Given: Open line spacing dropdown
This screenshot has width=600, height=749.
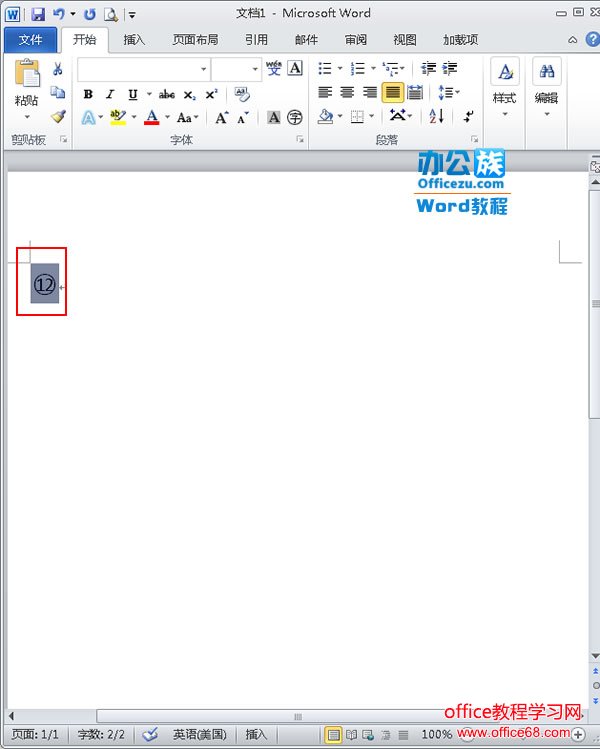Looking at the screenshot, I should click(449, 92).
